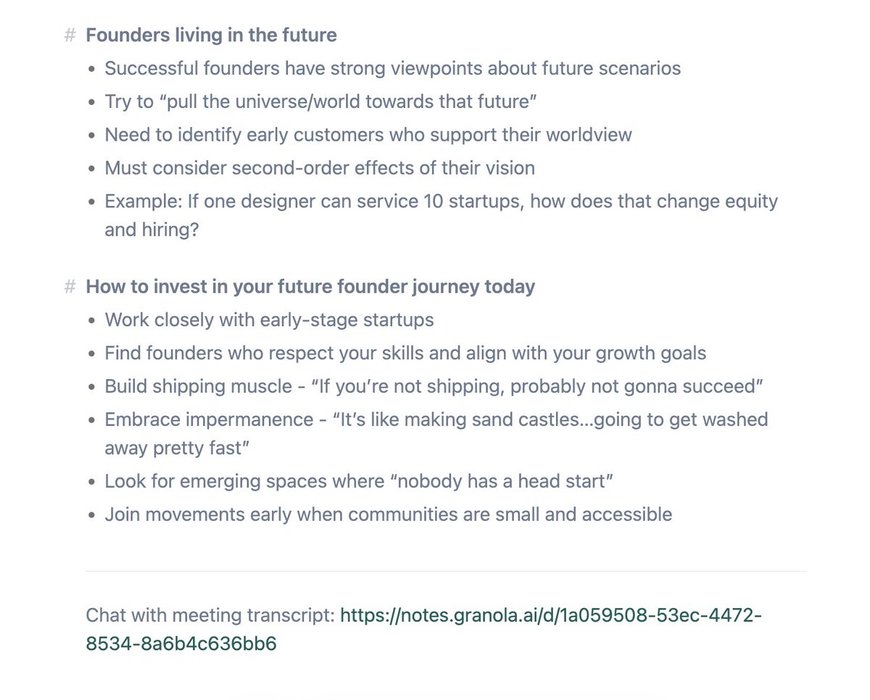Click Work closely with early-stage startups
The height and width of the screenshot is (700, 870).
269,320
